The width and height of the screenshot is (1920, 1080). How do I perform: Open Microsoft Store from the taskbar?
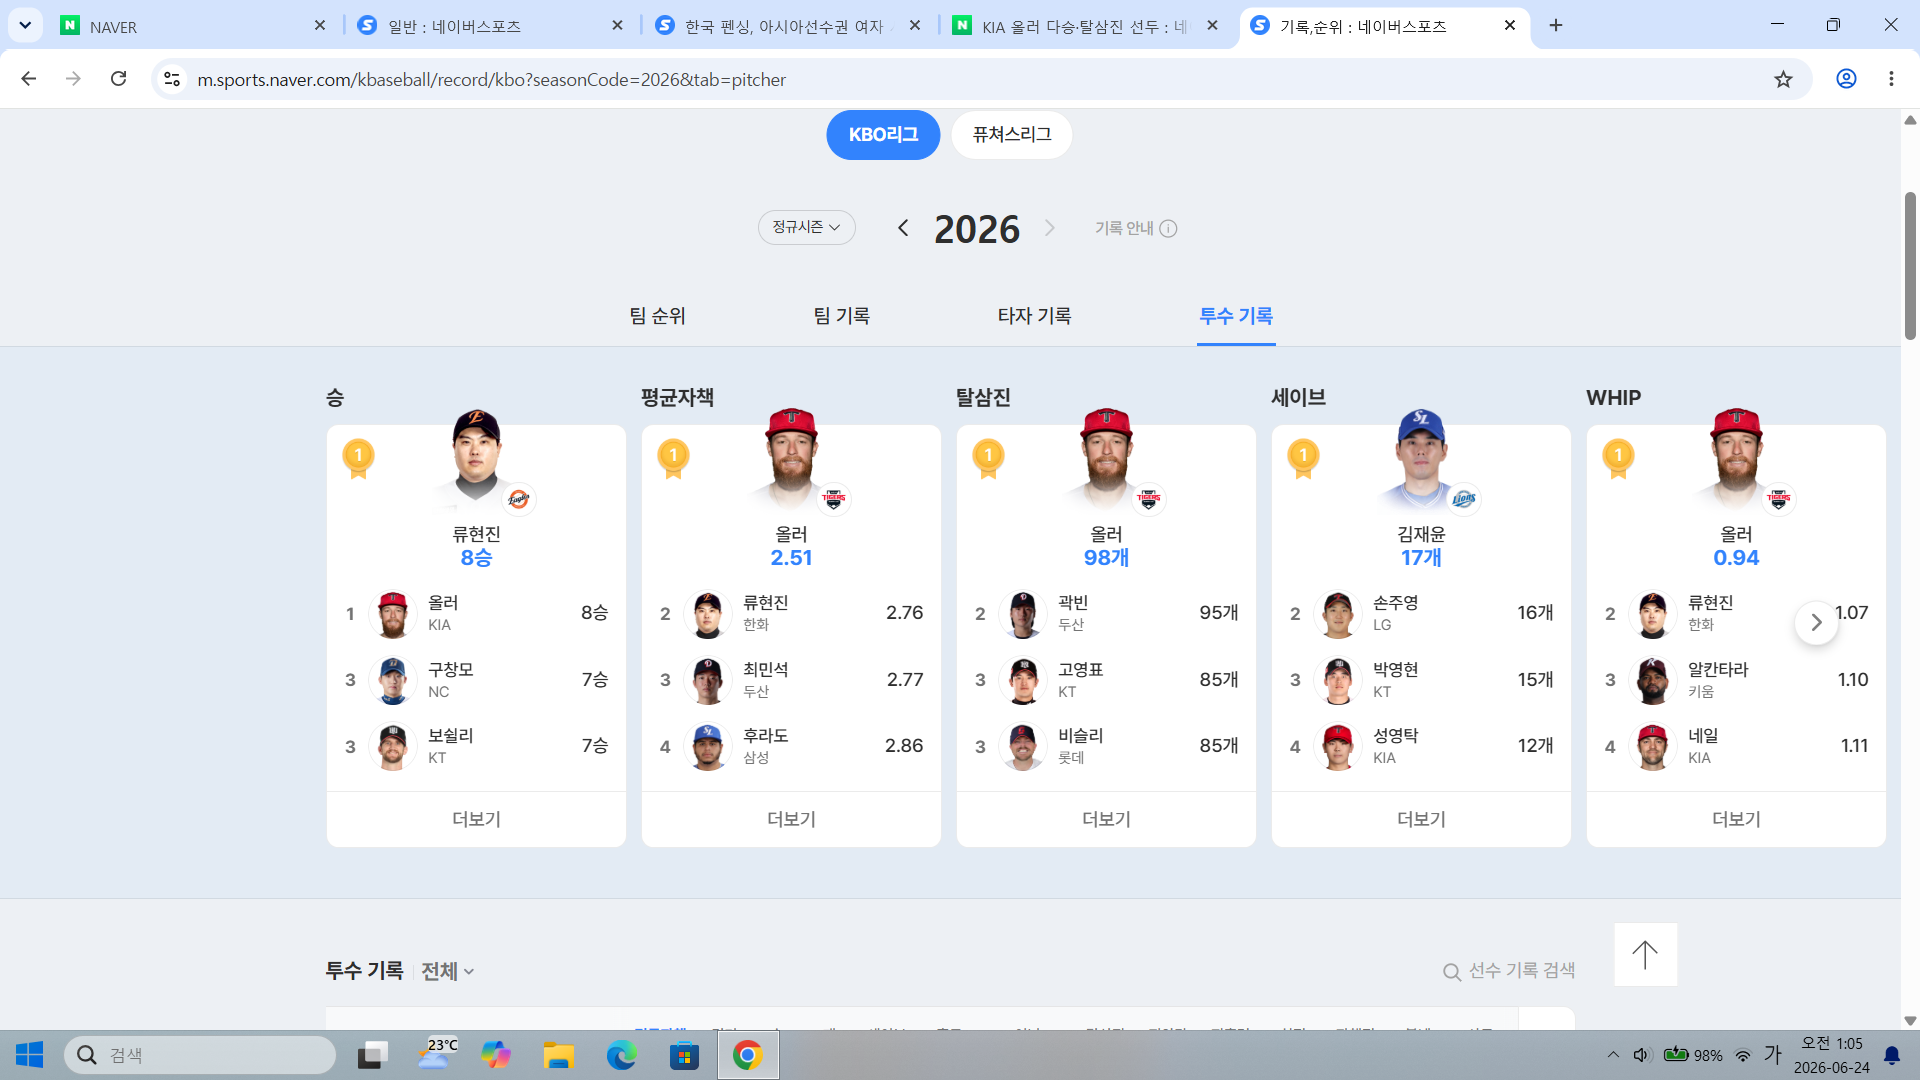pyautogui.click(x=684, y=1055)
